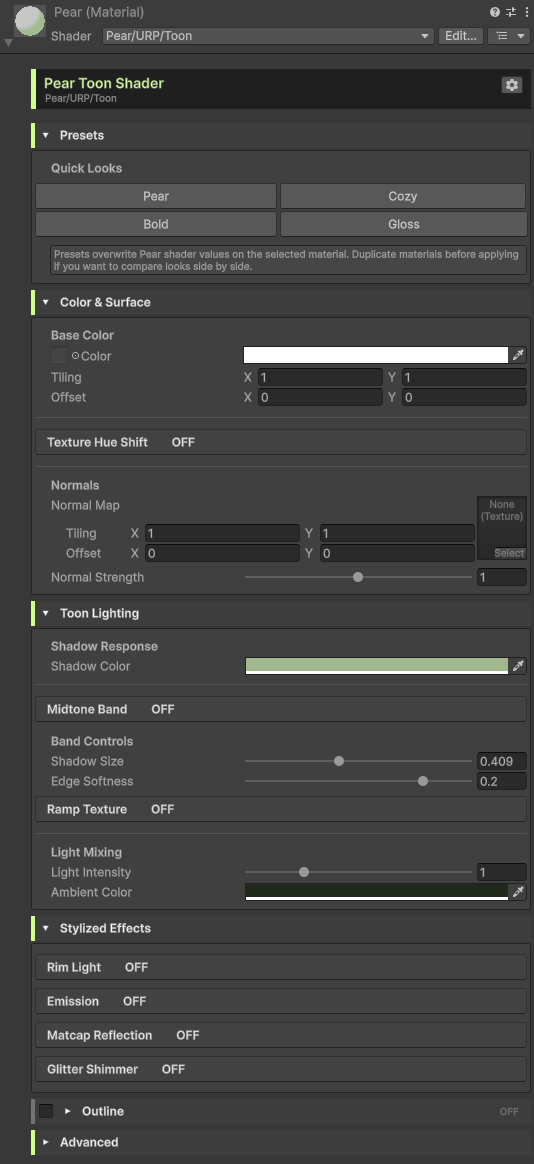Toggle the Ramp Texture feature
The width and height of the screenshot is (534, 1164).
pyautogui.click(x=281, y=809)
